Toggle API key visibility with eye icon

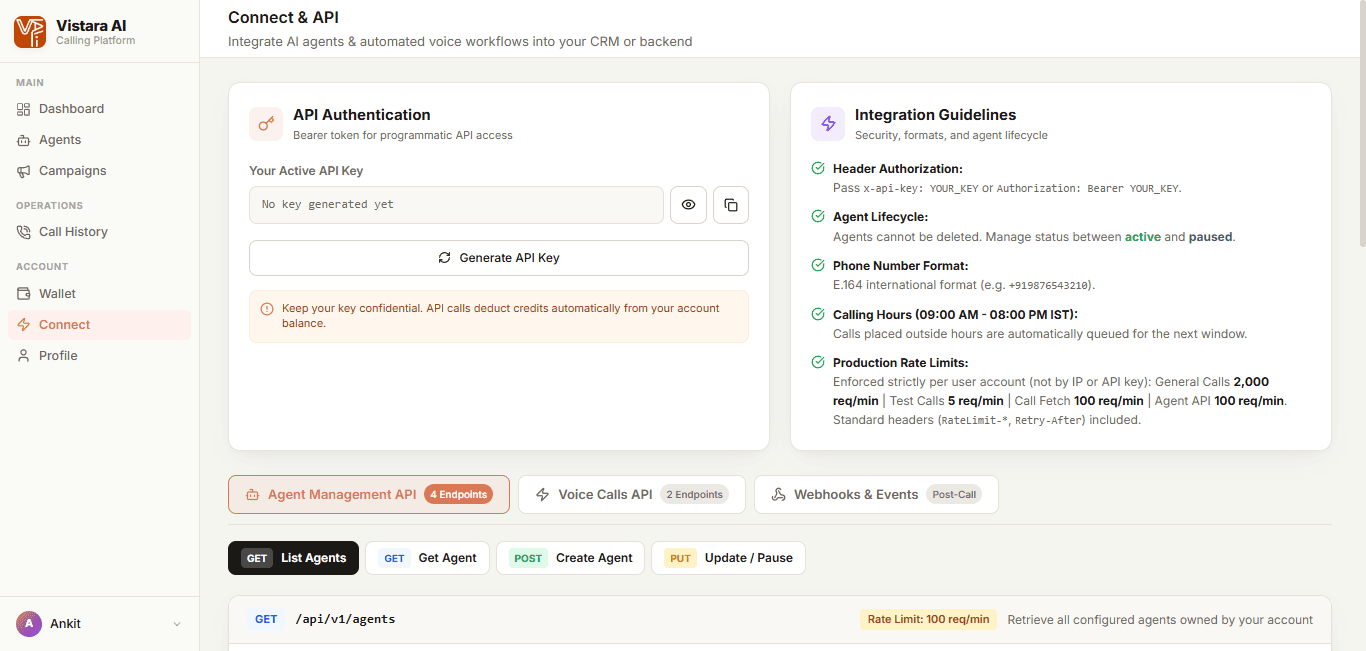pos(688,205)
